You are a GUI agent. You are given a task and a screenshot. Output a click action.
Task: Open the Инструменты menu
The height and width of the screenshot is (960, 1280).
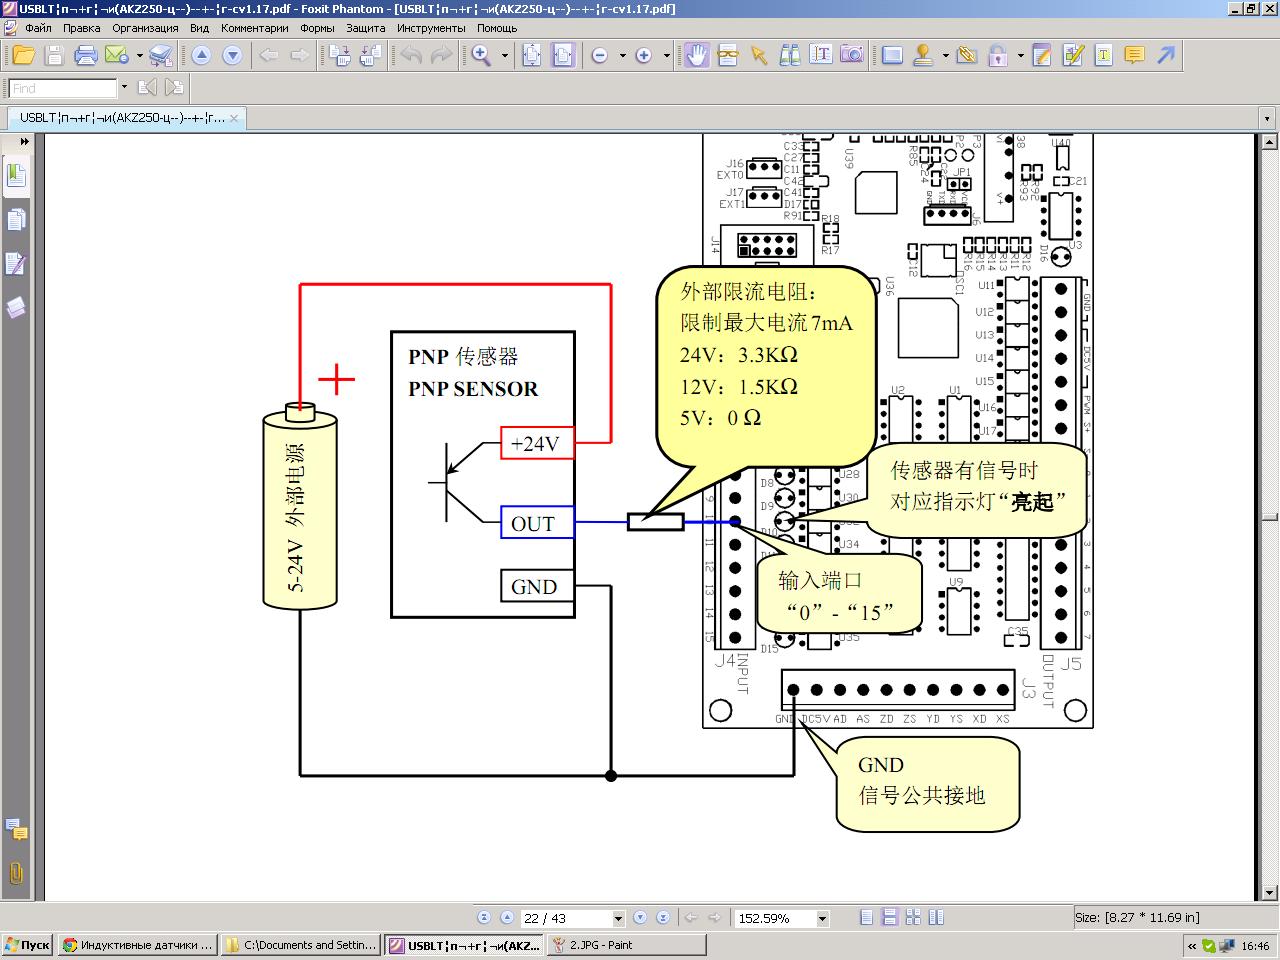pos(431,28)
